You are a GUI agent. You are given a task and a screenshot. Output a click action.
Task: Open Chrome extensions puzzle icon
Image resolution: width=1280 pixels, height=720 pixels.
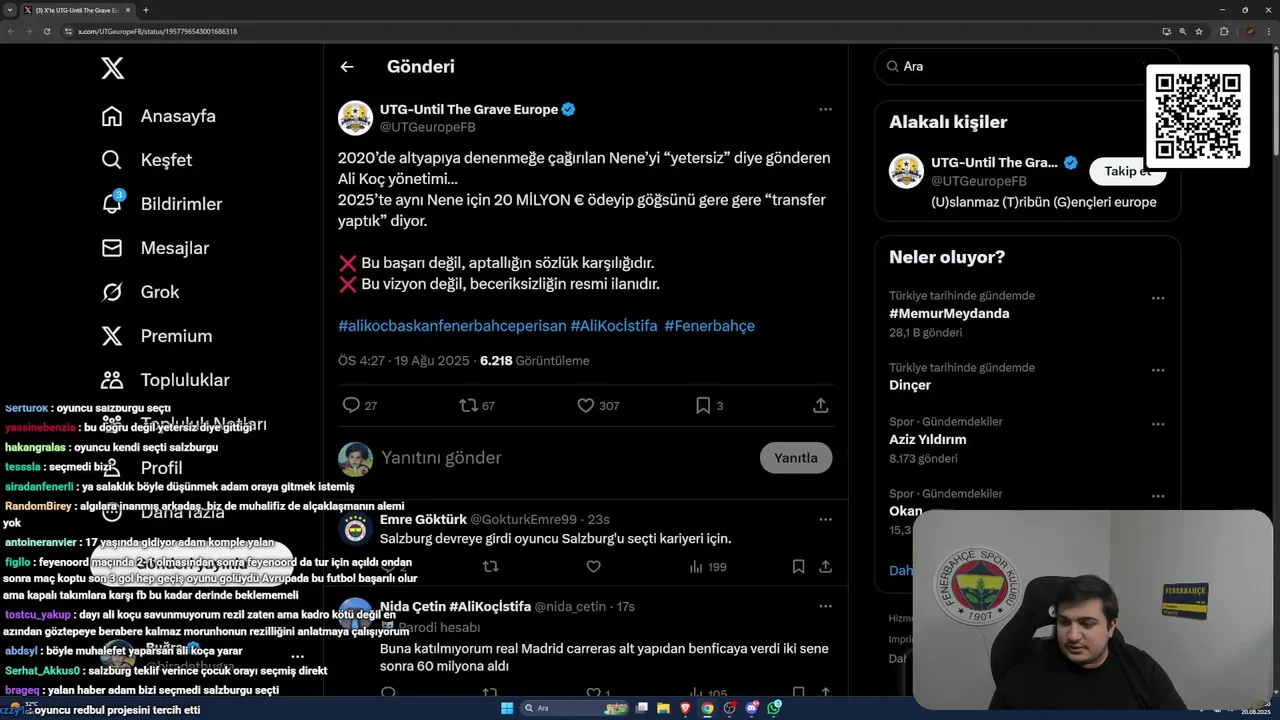coord(1224,31)
